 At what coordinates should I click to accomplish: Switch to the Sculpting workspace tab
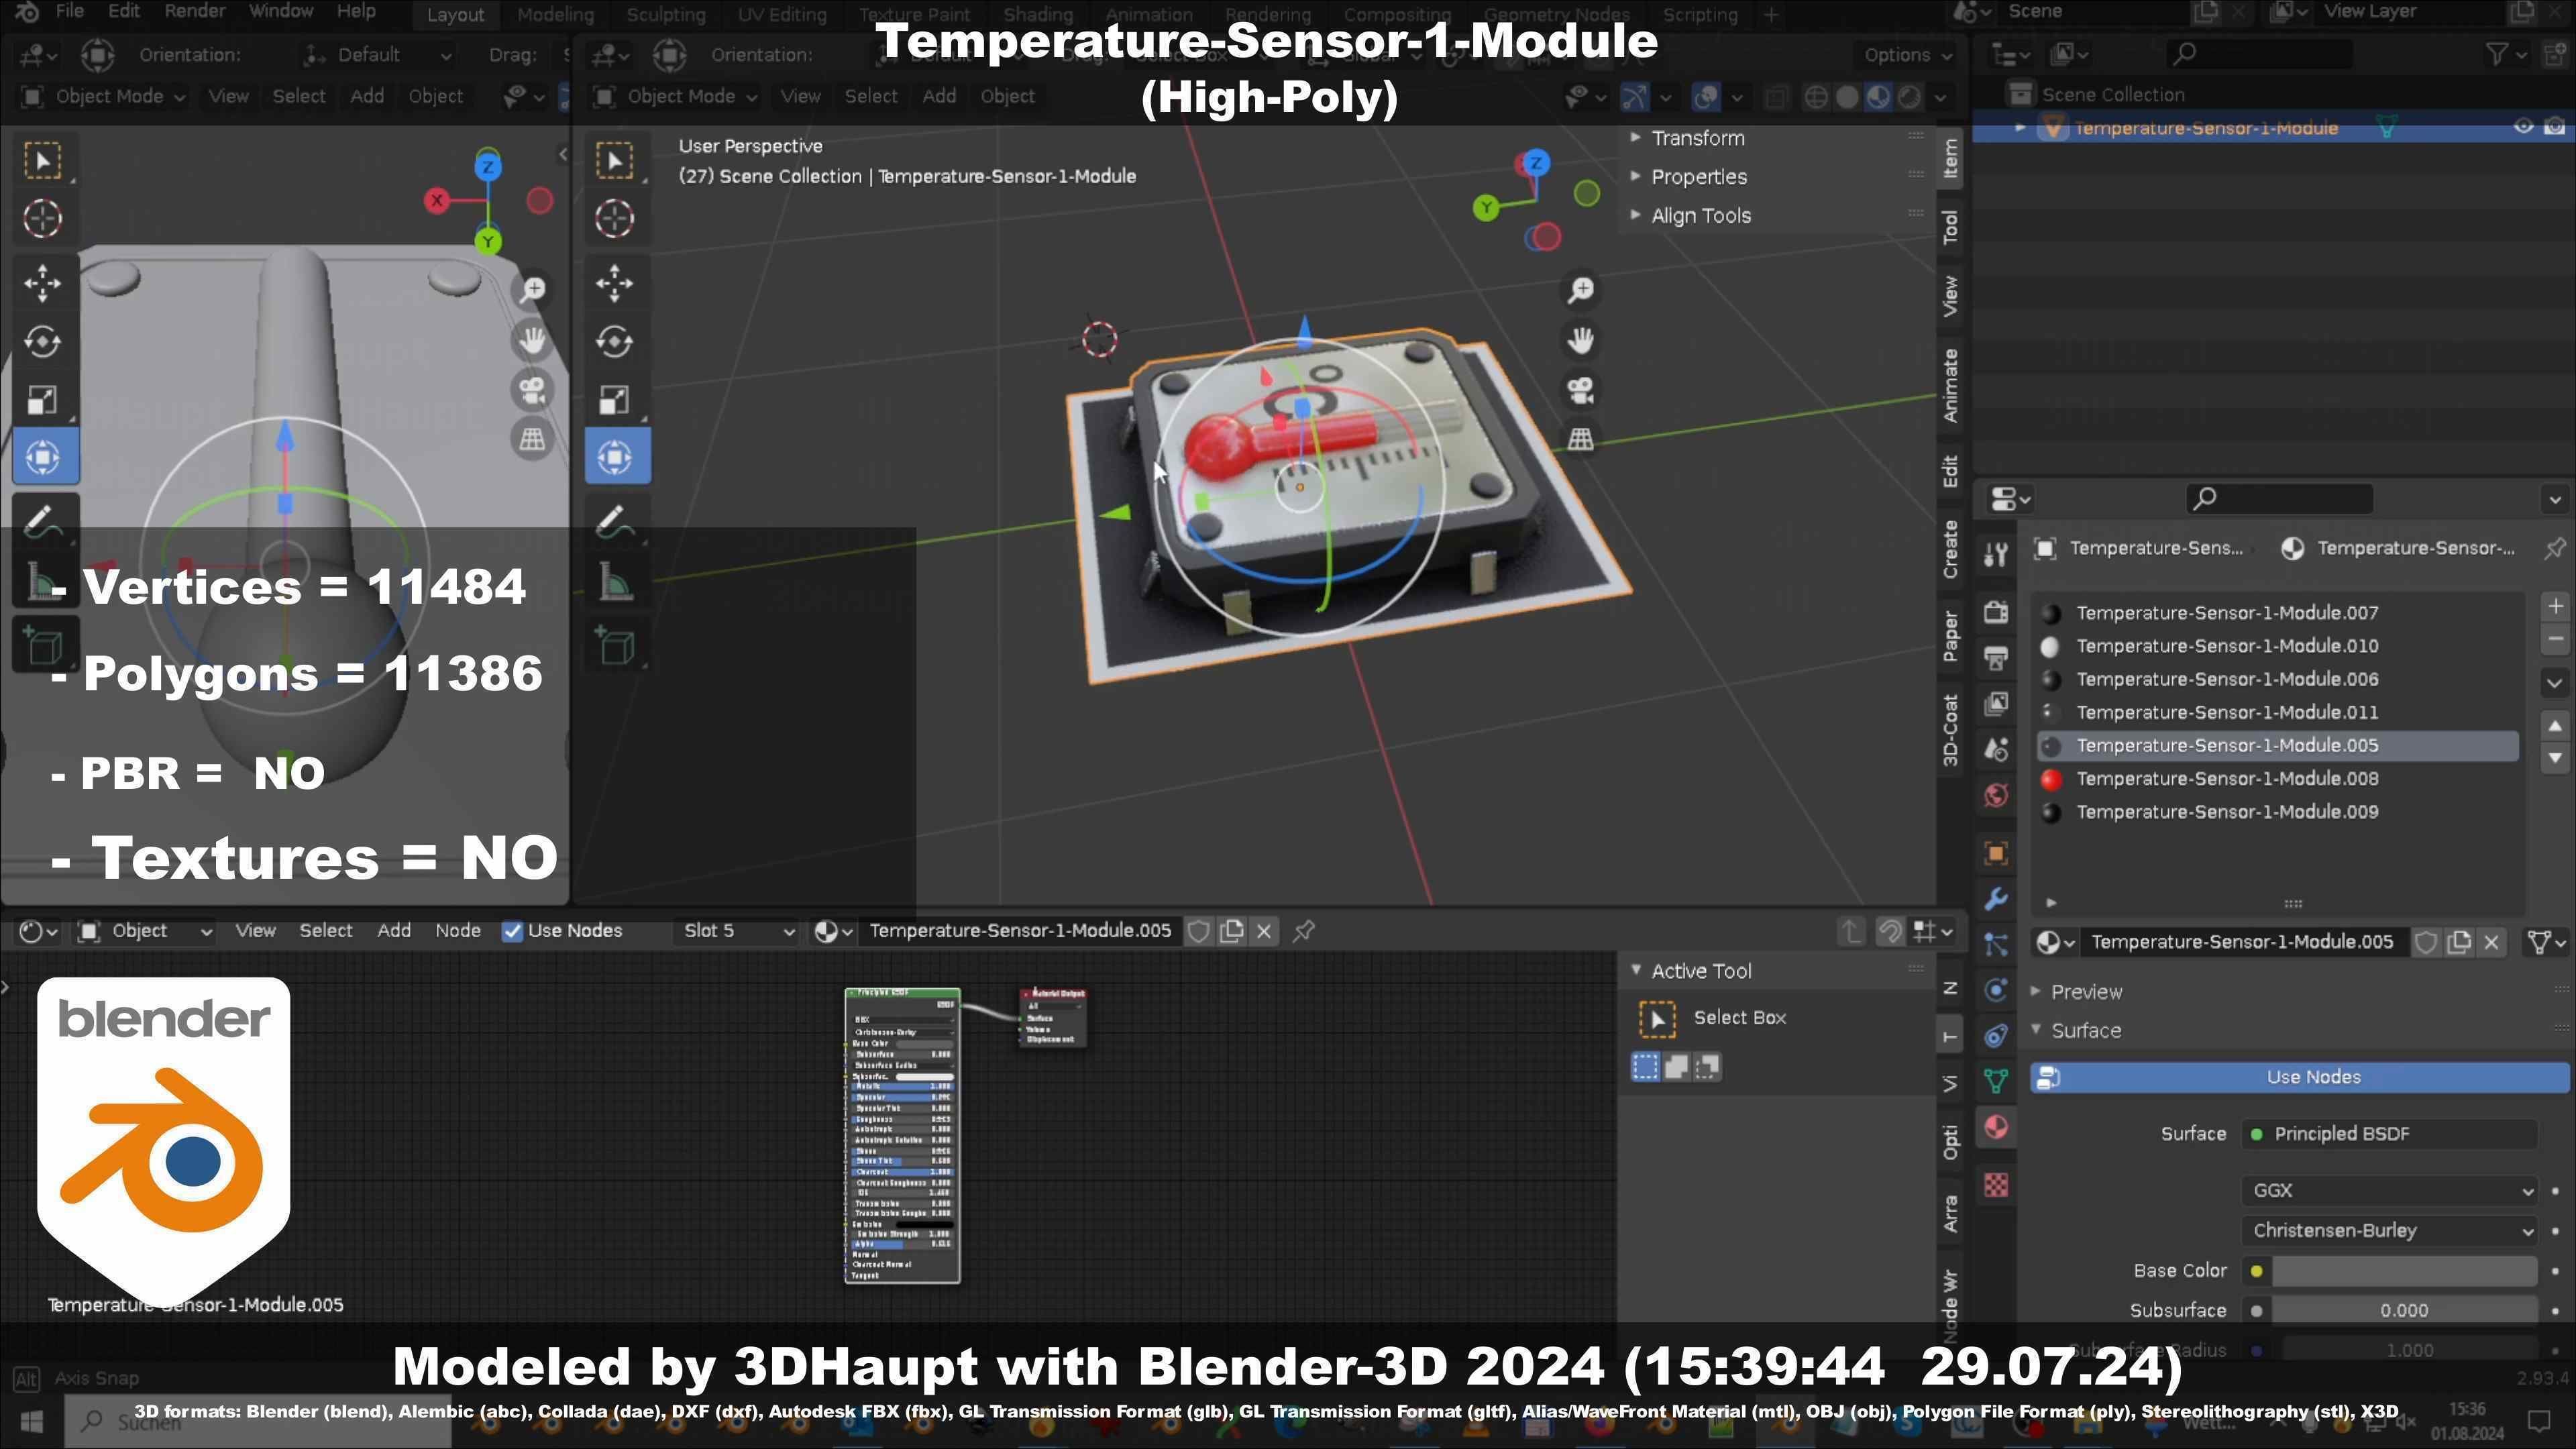pyautogui.click(x=665, y=15)
